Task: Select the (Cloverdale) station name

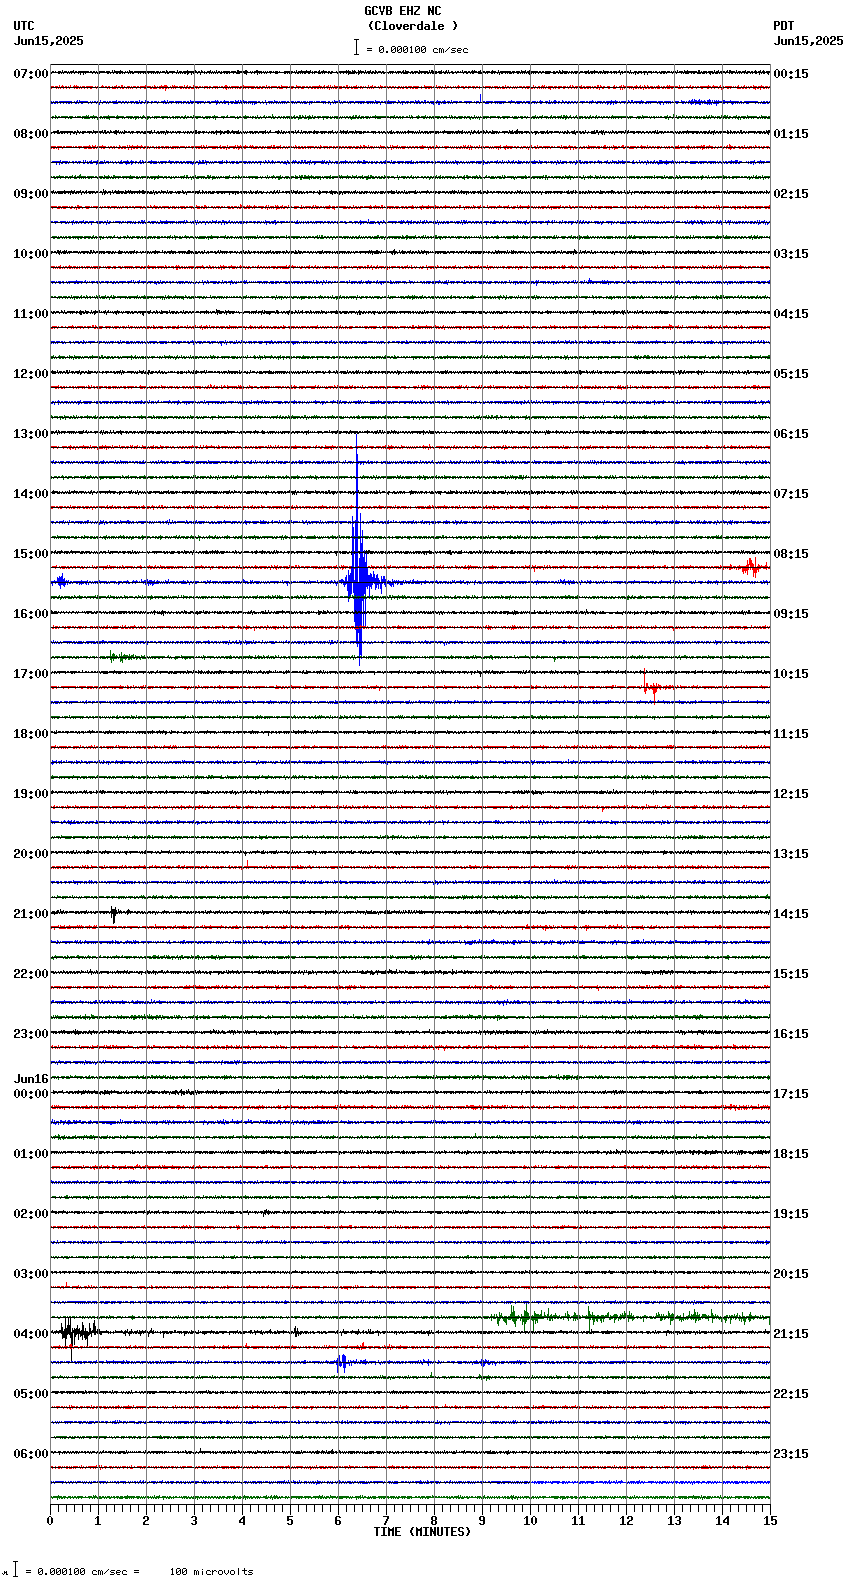Action: (x=412, y=26)
